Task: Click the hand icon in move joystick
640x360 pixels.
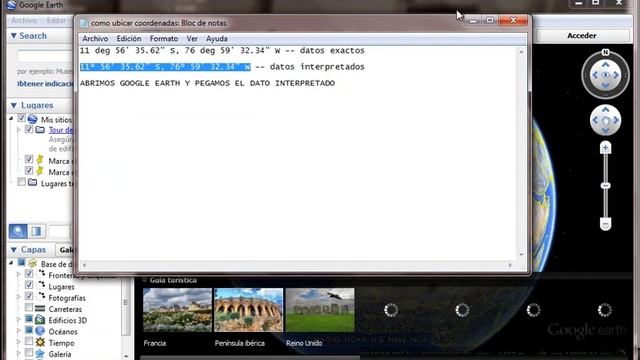Action: (x=605, y=120)
